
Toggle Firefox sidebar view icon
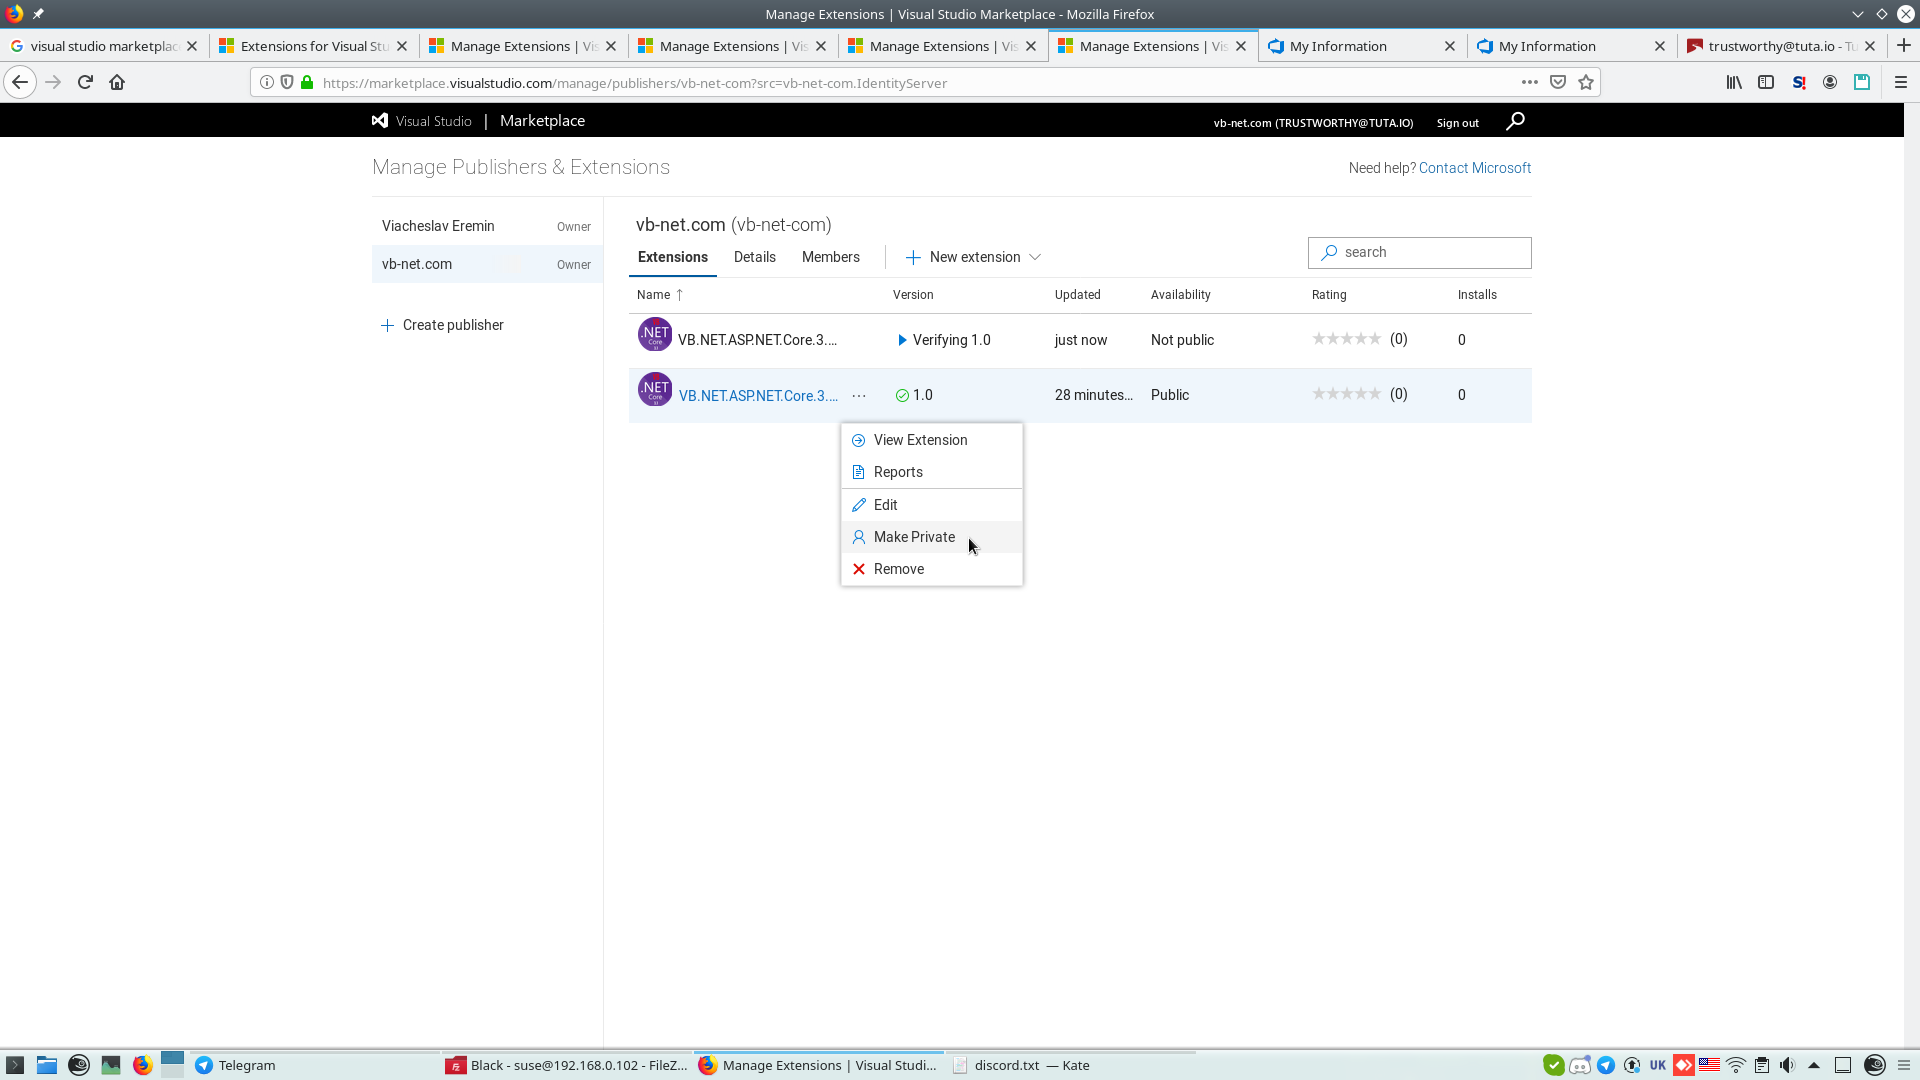(x=1766, y=83)
